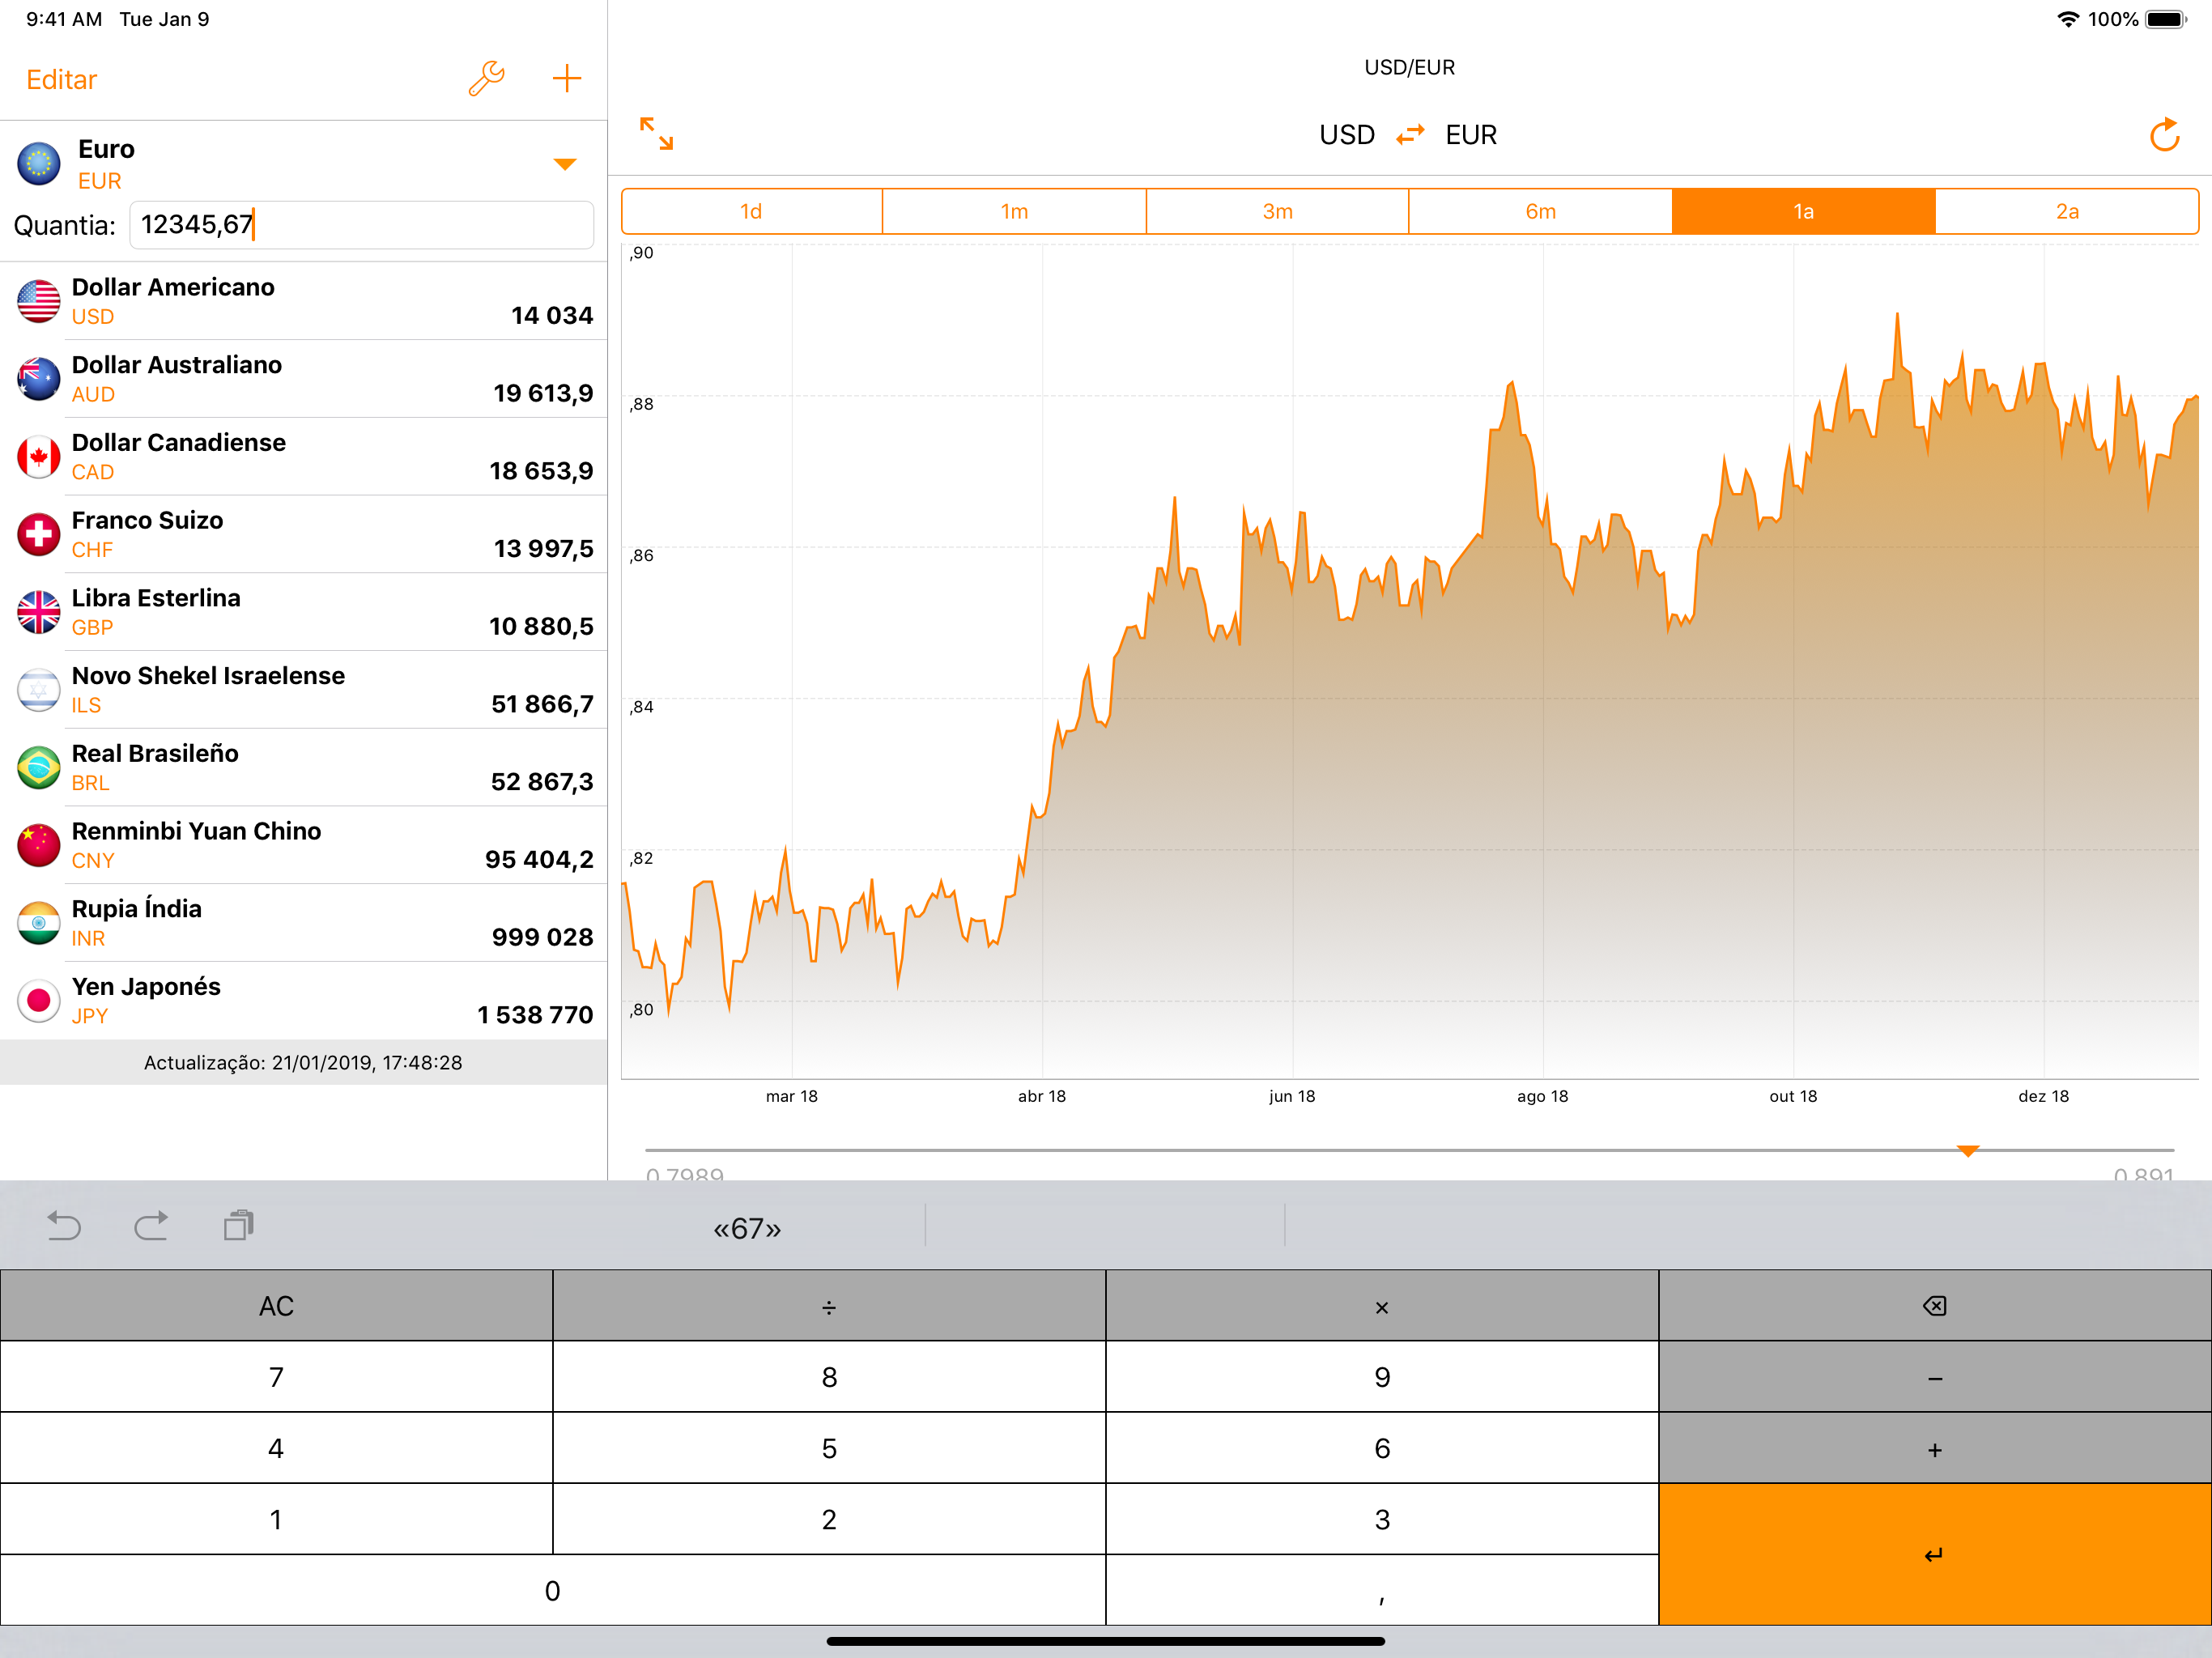This screenshot has height=1658, width=2212.
Task: Tap the Quantia amount input field
Action: 360,225
